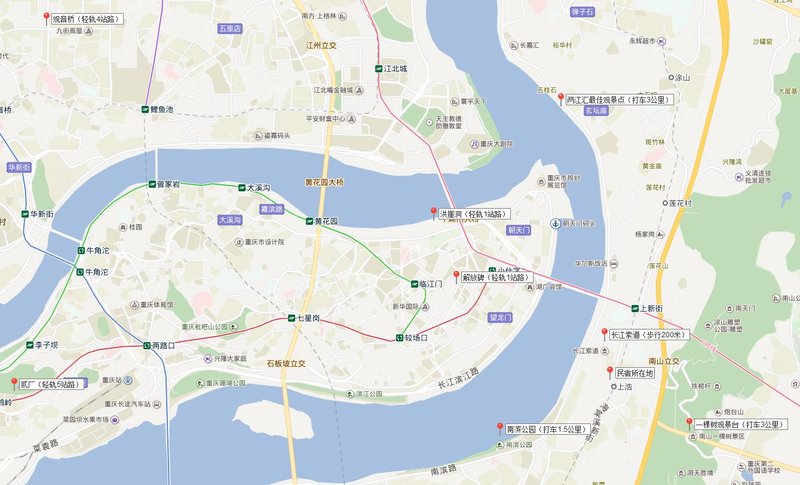Select the red pin at 观音桥
This screenshot has height=485, width=800.
click(46, 18)
